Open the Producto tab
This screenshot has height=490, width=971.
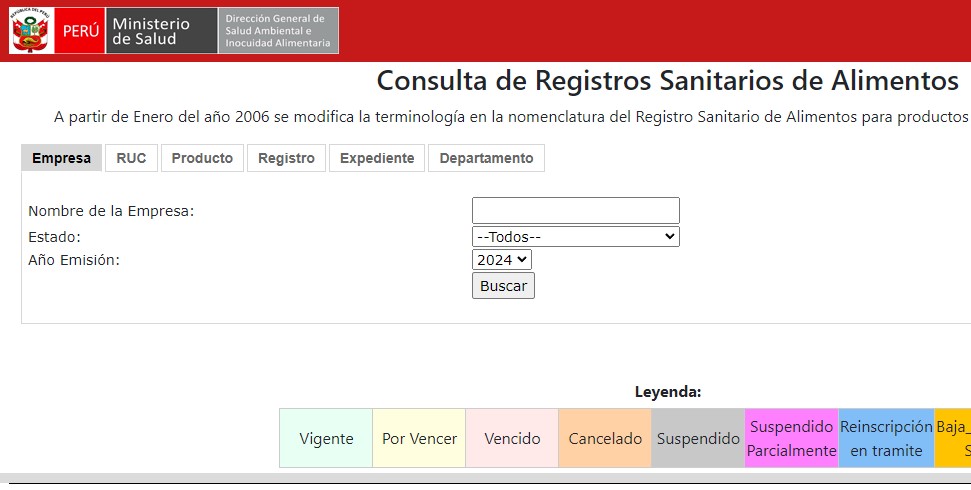[202, 158]
